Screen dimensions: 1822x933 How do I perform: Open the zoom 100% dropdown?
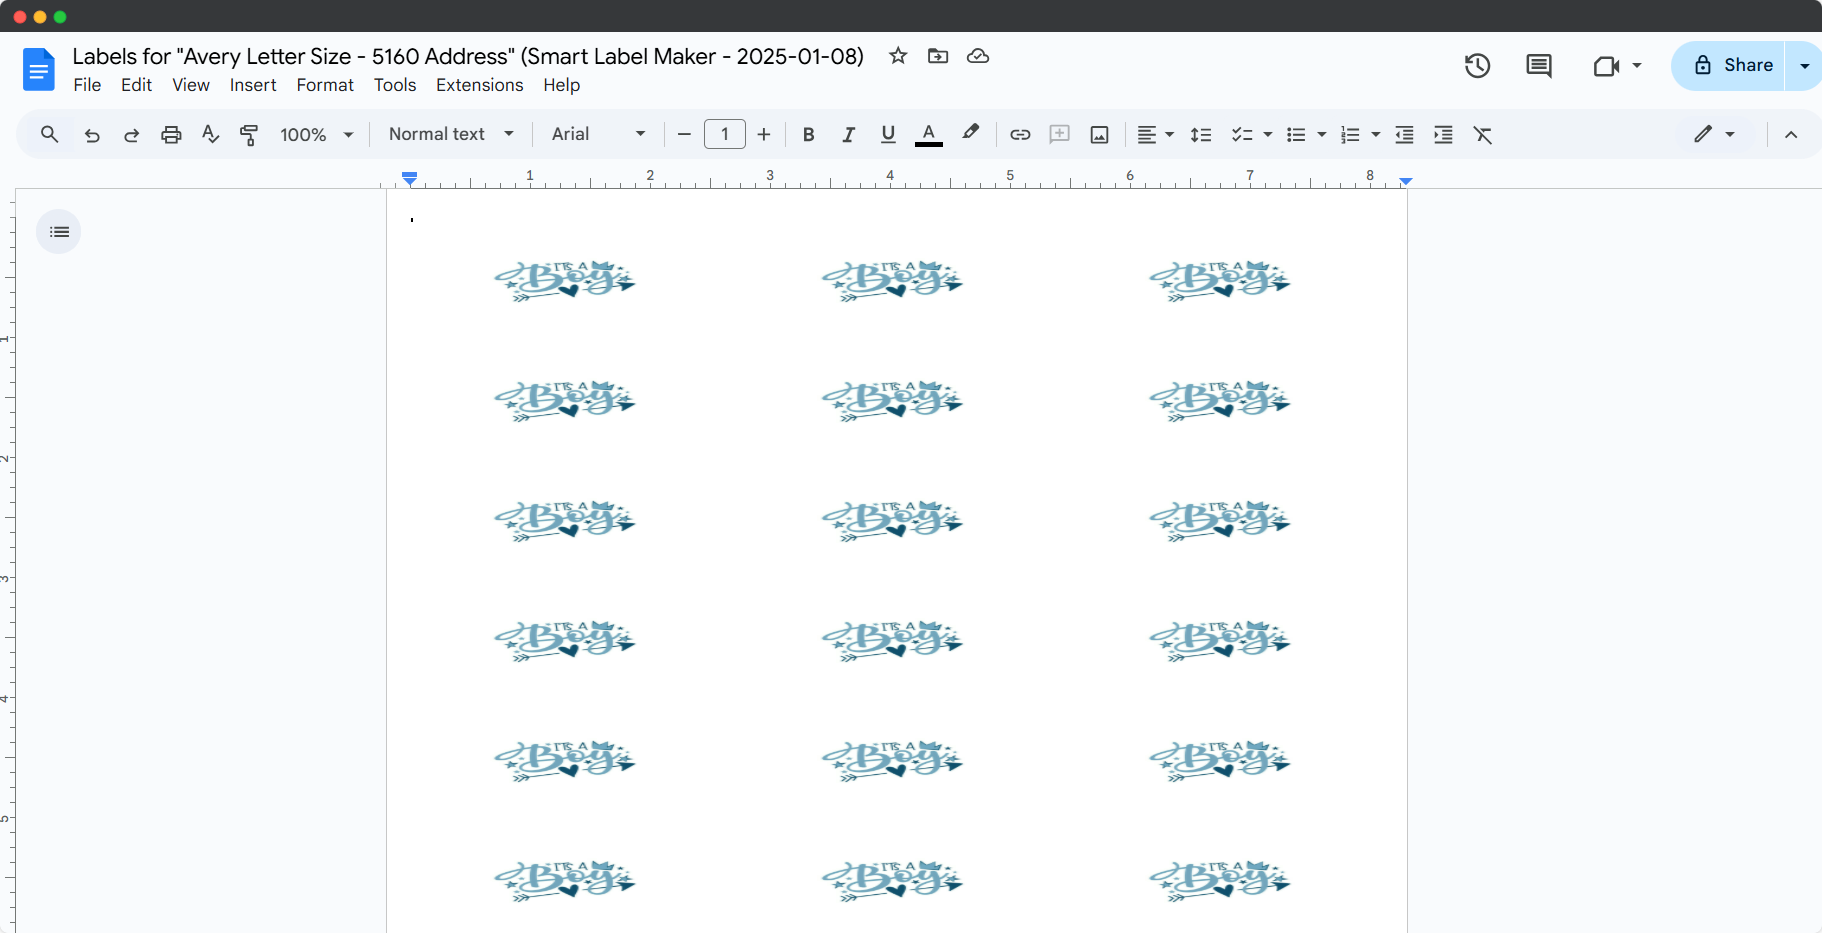pyautogui.click(x=317, y=135)
